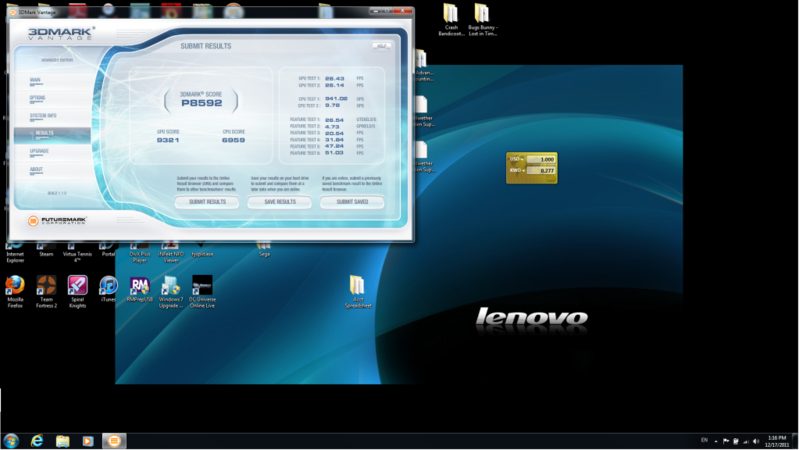The height and width of the screenshot is (450, 799).
Task: Click the network signal tray icon
Action: click(745, 441)
